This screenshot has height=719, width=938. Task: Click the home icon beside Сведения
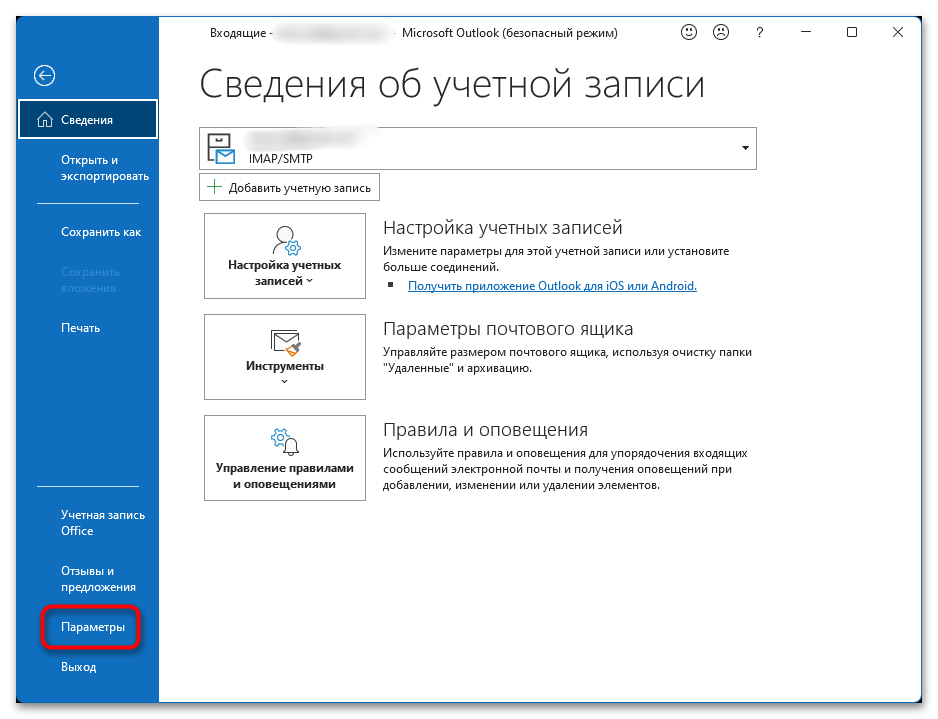45,120
